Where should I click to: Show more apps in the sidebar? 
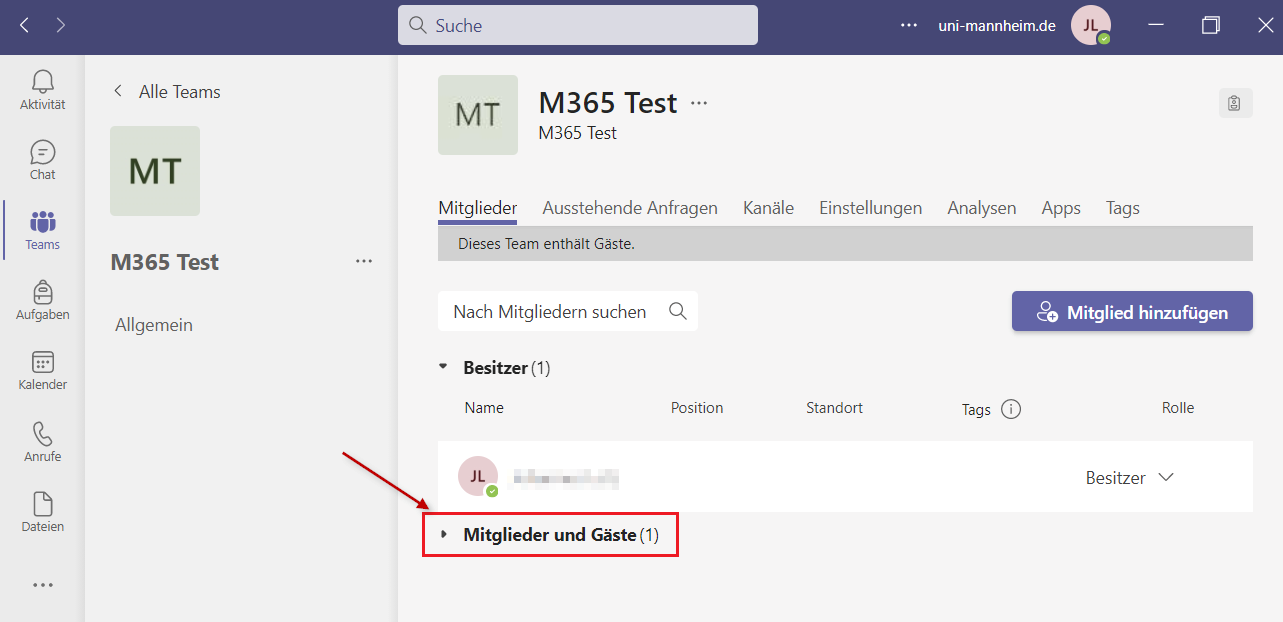tap(42, 585)
